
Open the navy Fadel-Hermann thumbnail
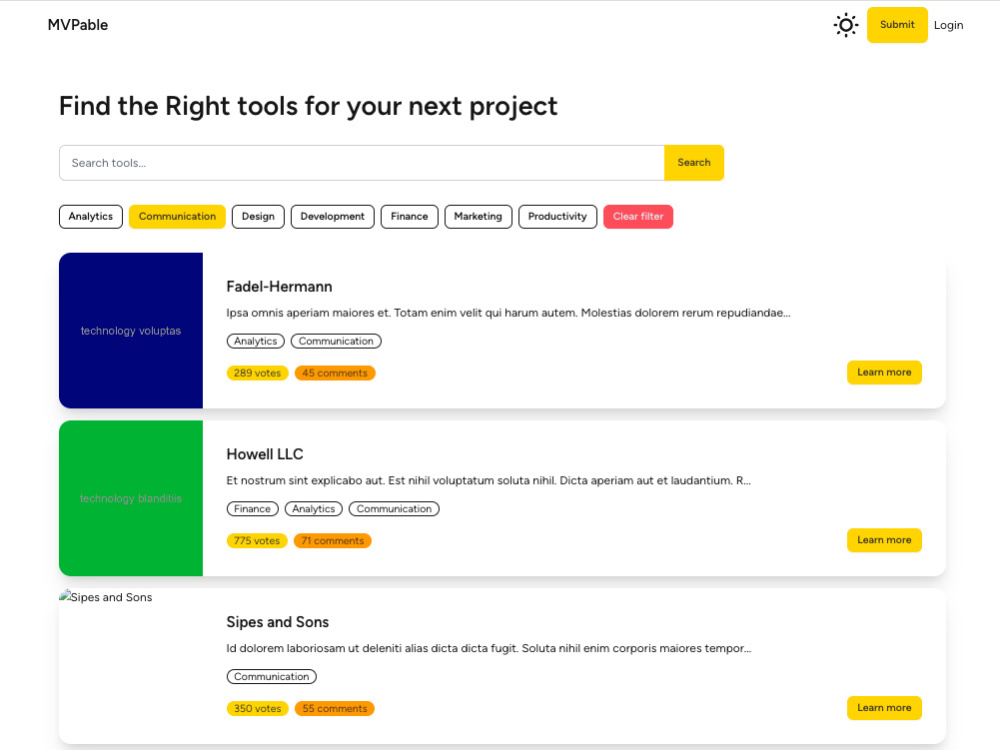[x=131, y=330]
